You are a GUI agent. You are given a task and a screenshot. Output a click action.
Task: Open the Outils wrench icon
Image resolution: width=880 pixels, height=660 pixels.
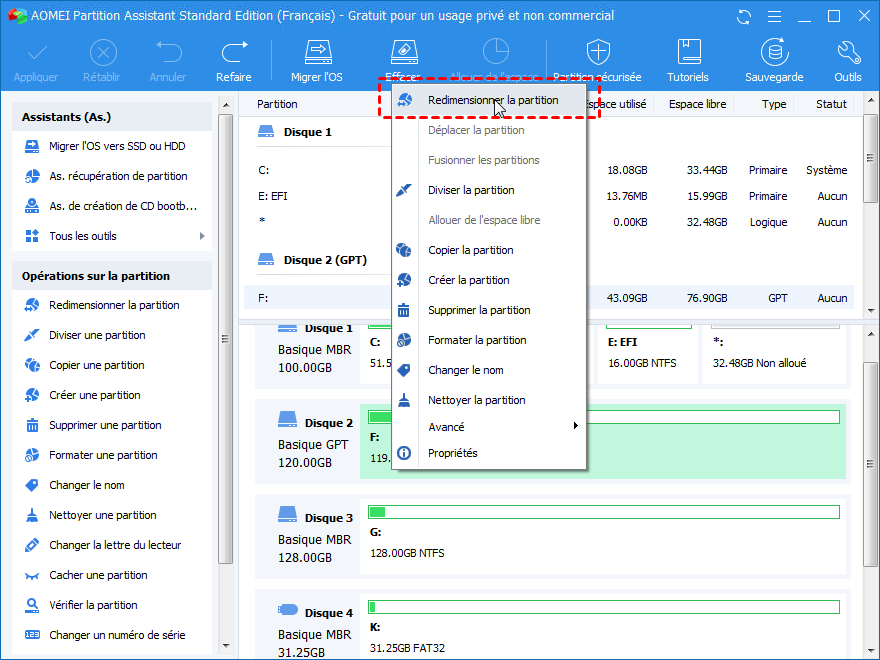(849, 53)
